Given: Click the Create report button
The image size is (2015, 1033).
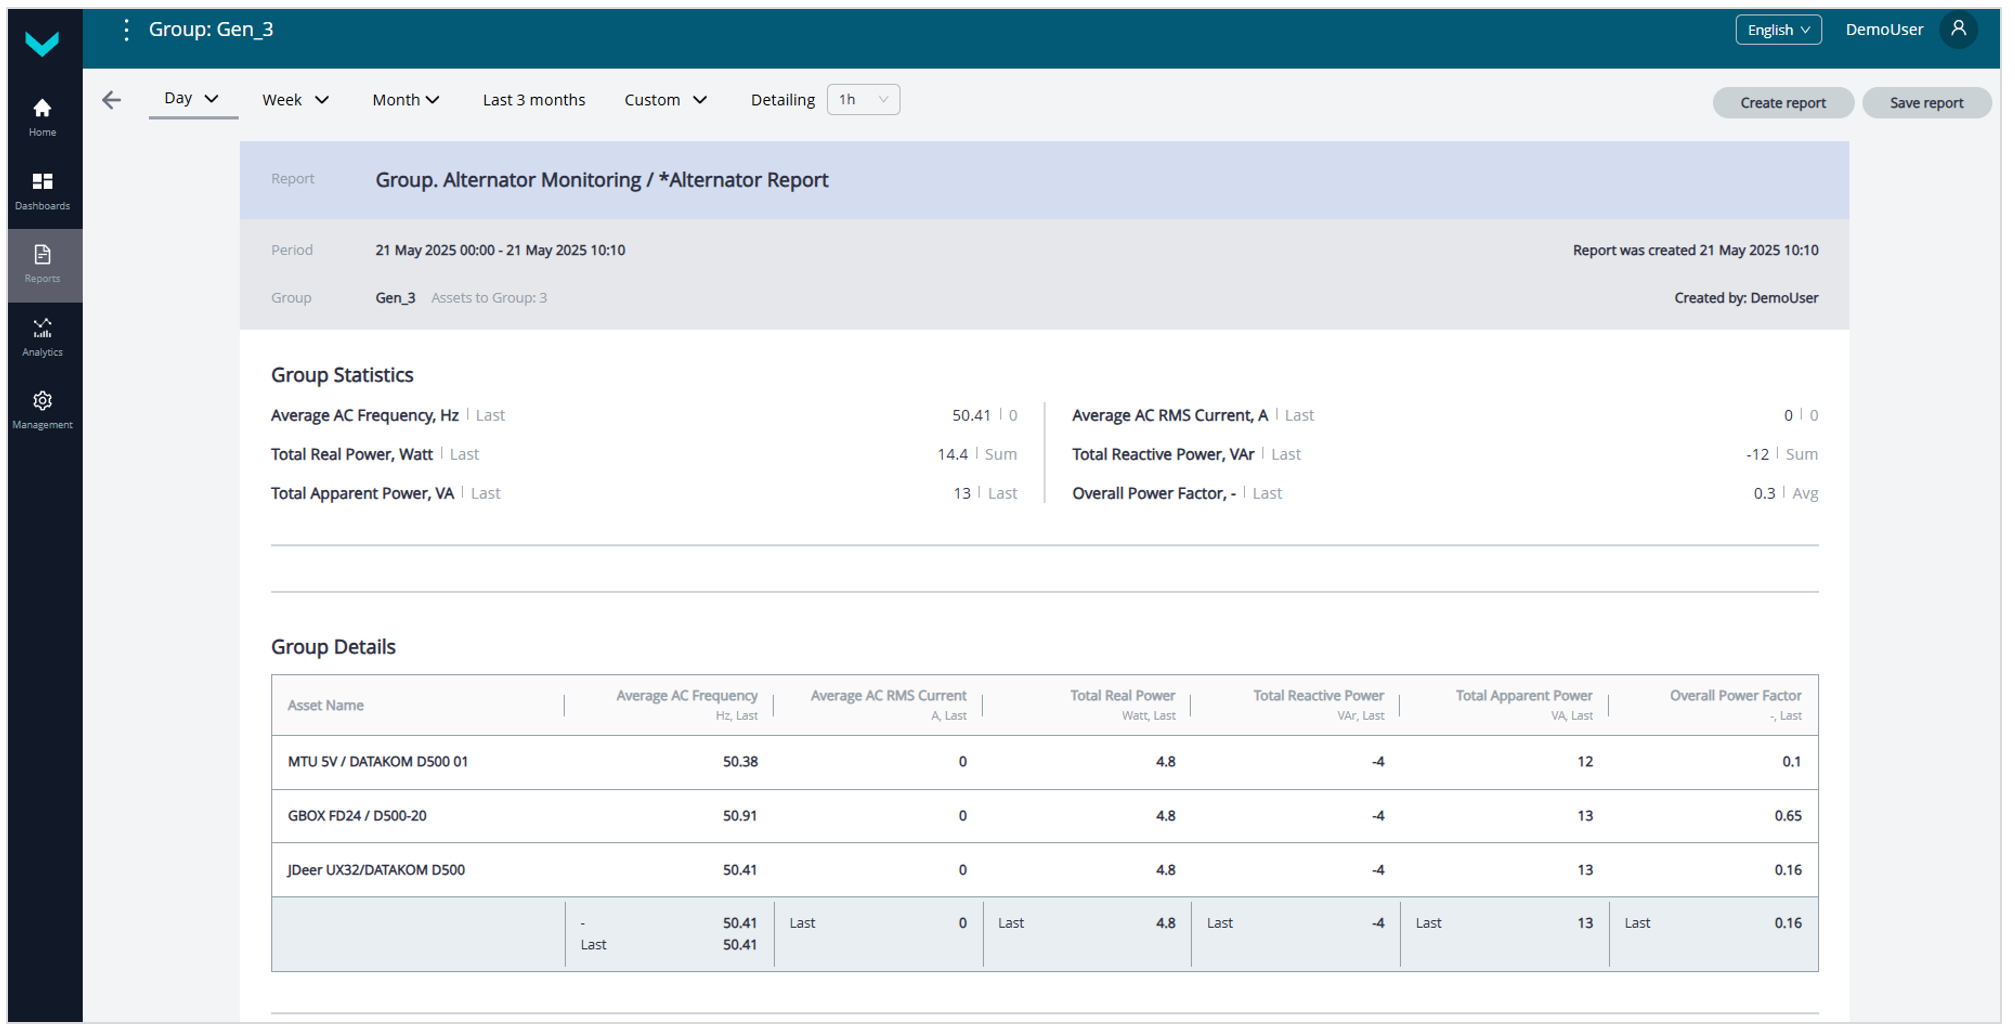Looking at the screenshot, I should 1782,103.
